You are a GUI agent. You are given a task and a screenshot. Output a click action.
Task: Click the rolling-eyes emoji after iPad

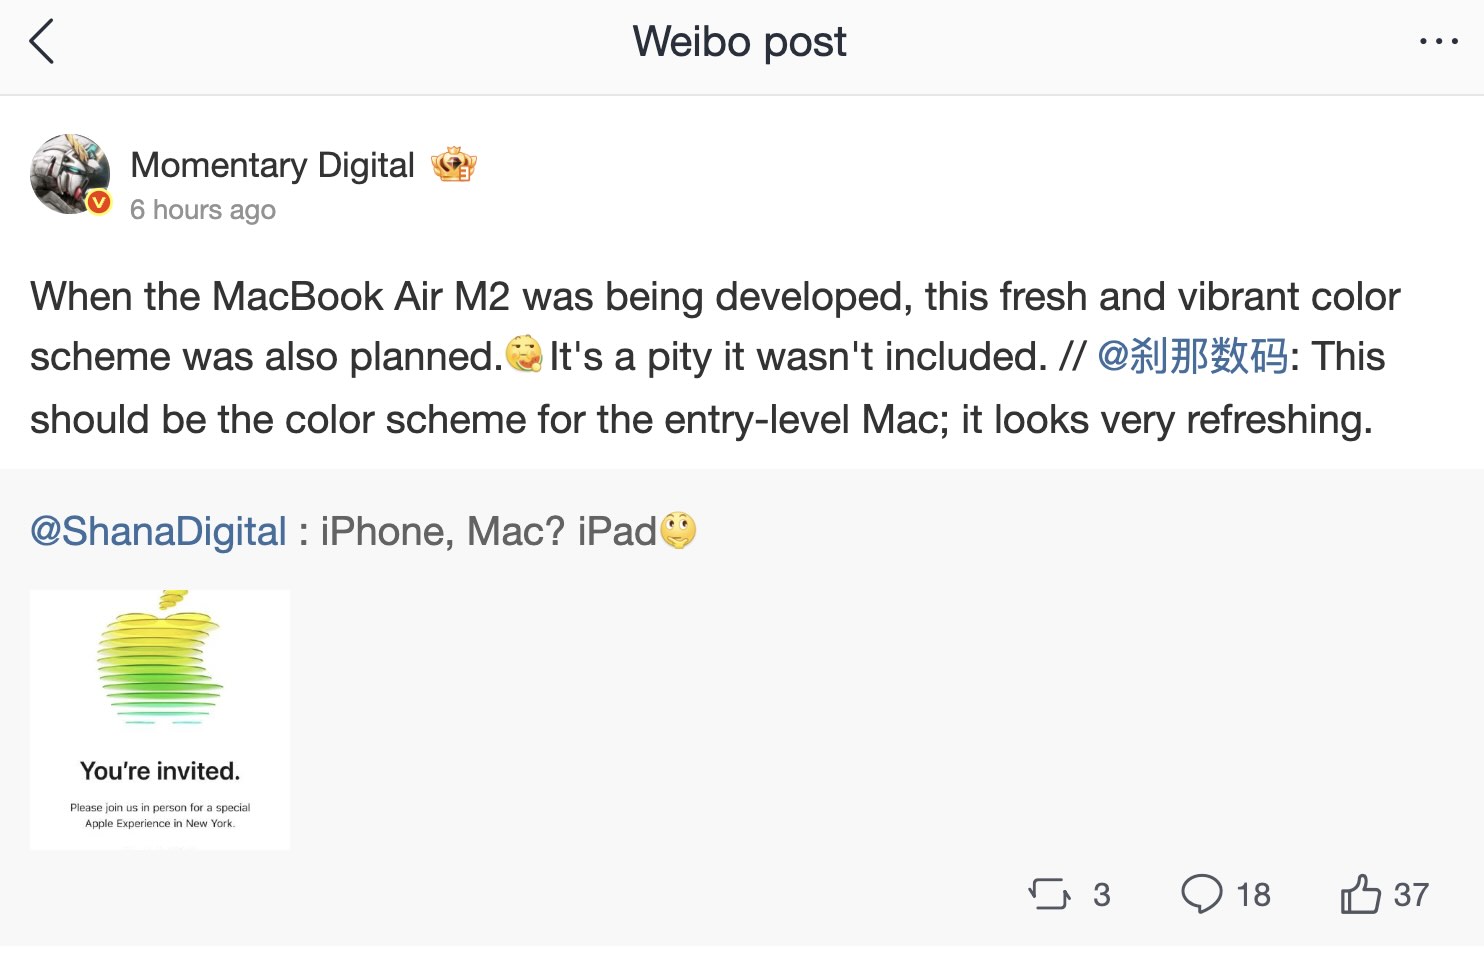[x=679, y=532]
